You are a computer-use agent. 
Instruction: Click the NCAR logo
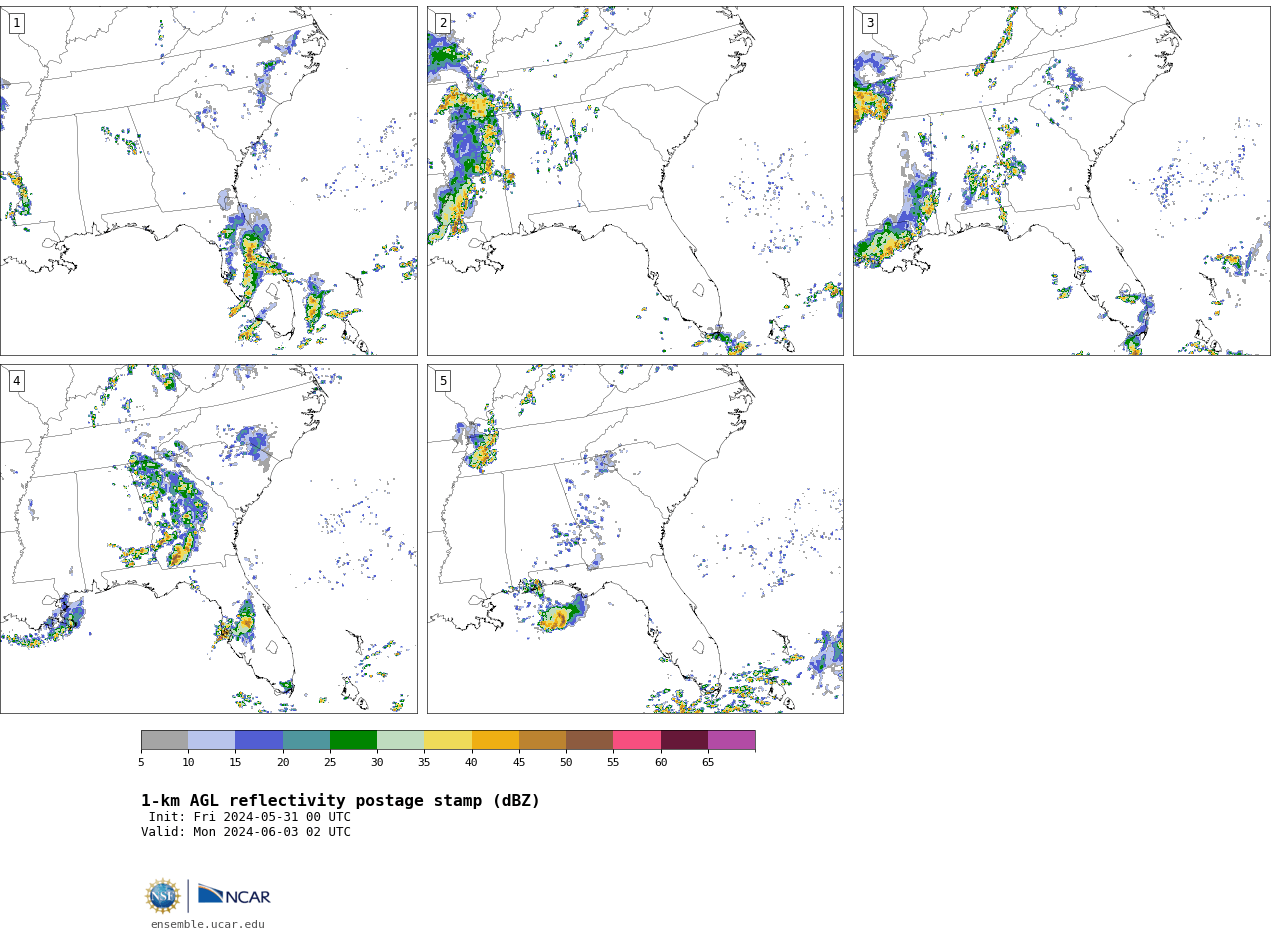(234, 895)
